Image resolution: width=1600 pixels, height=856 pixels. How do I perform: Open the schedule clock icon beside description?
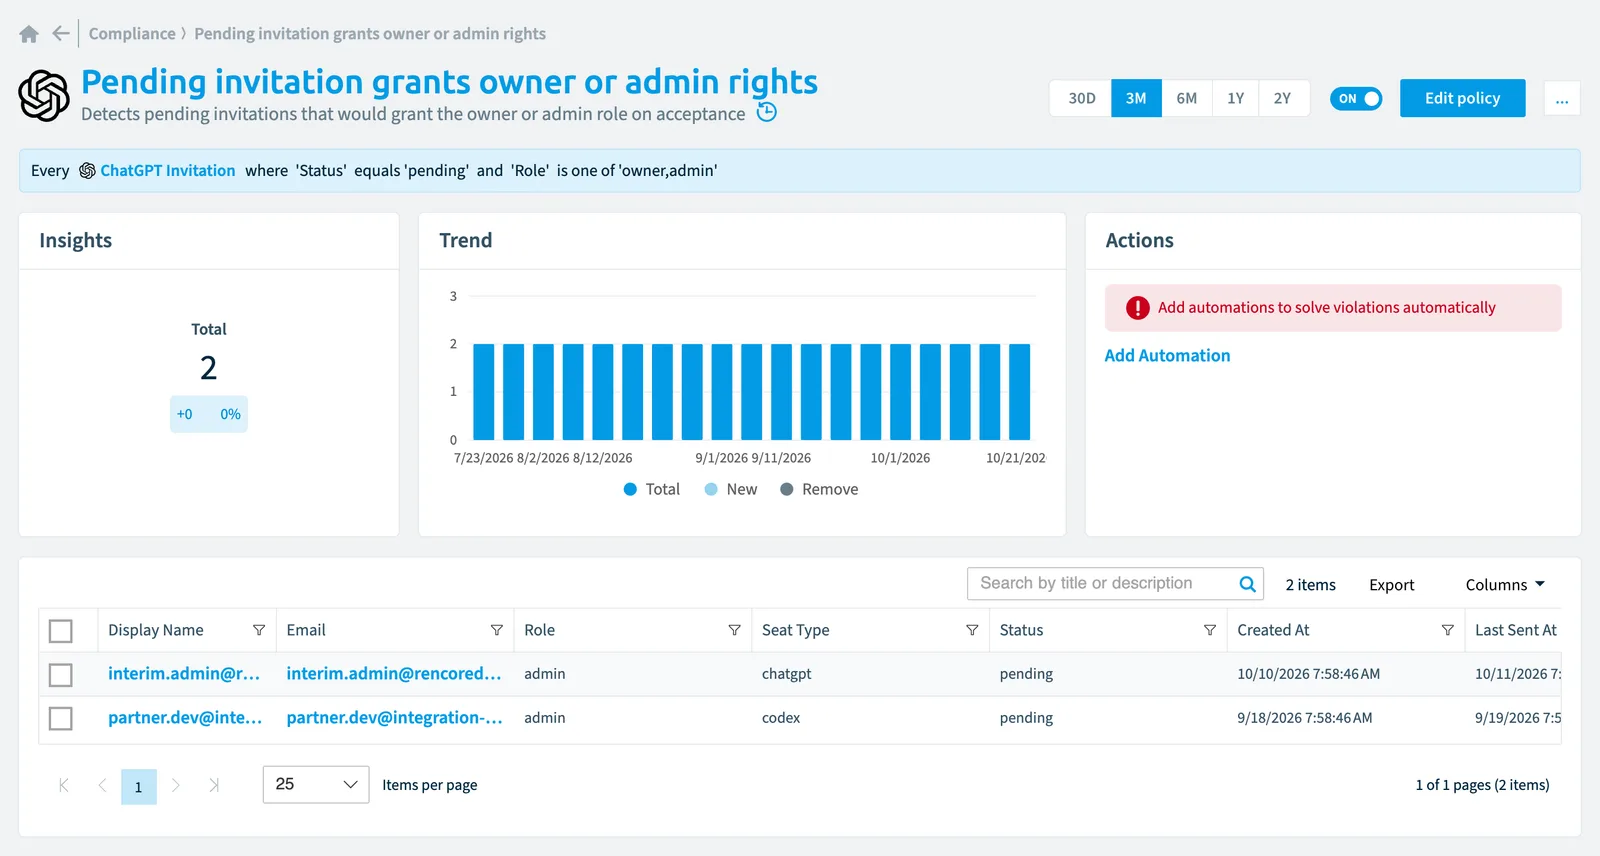767,112
